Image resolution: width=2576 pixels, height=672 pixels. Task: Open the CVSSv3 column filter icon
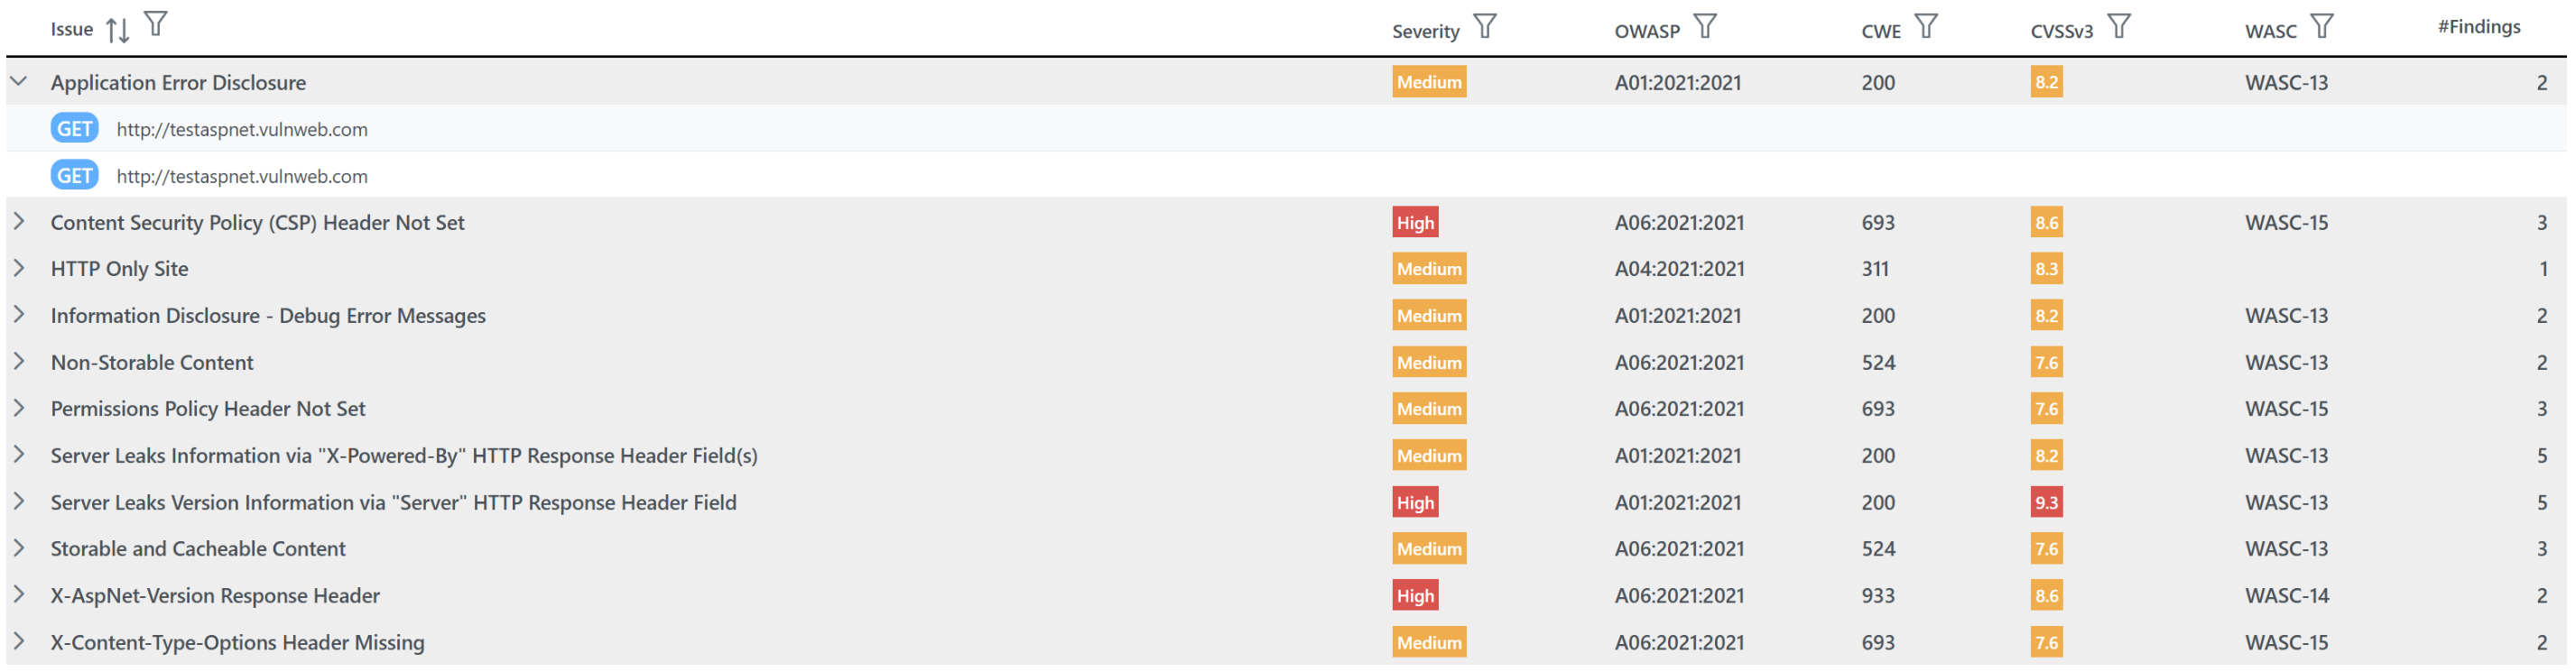[2119, 26]
